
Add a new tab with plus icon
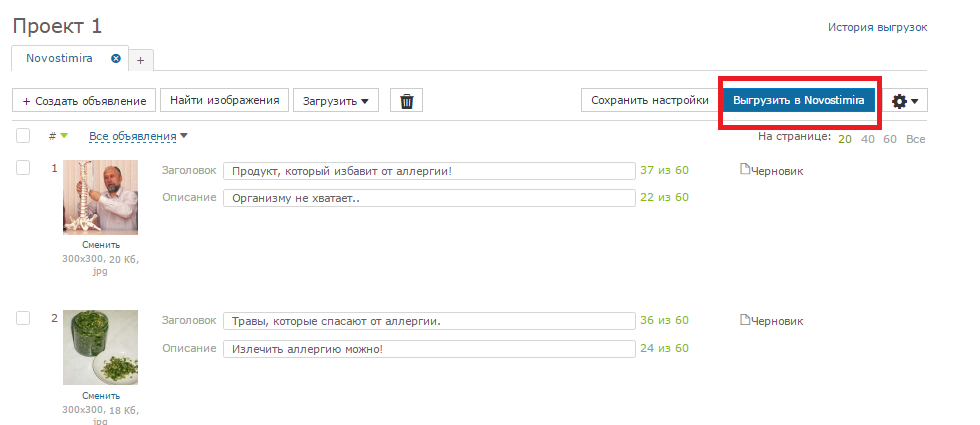(141, 60)
